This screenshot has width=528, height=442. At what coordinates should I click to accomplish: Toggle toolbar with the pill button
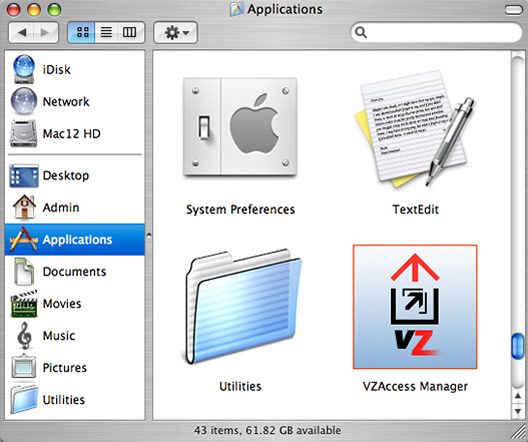[514, 9]
